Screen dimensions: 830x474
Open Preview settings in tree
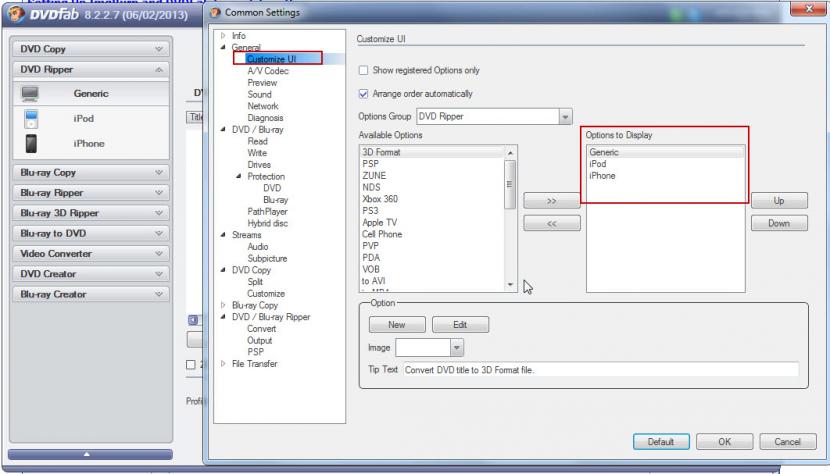(262, 83)
